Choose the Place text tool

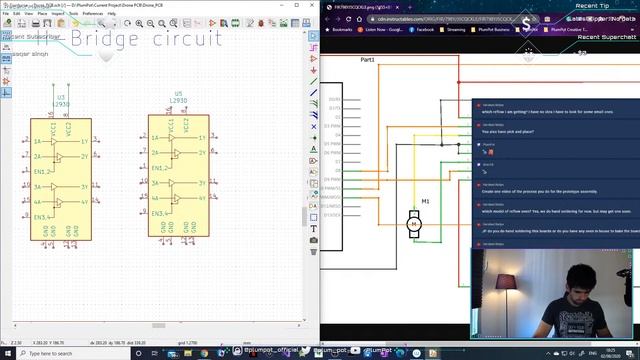coord(313,229)
